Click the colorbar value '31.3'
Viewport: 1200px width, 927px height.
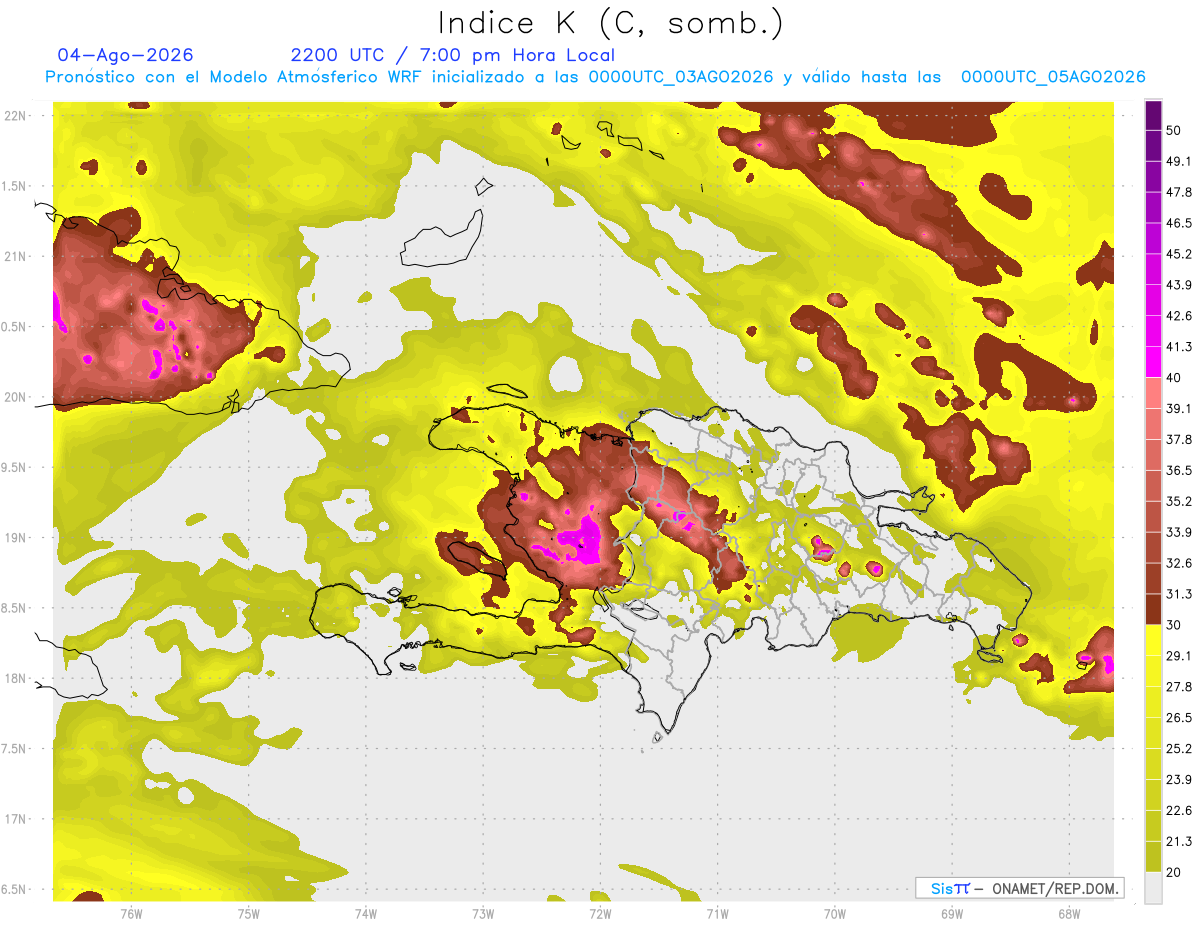1179,594
